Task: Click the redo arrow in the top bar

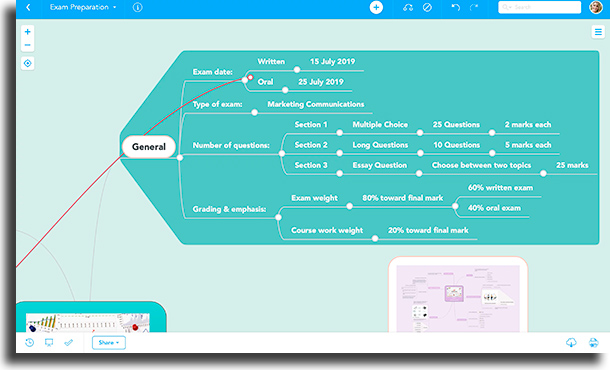Action: [473, 7]
